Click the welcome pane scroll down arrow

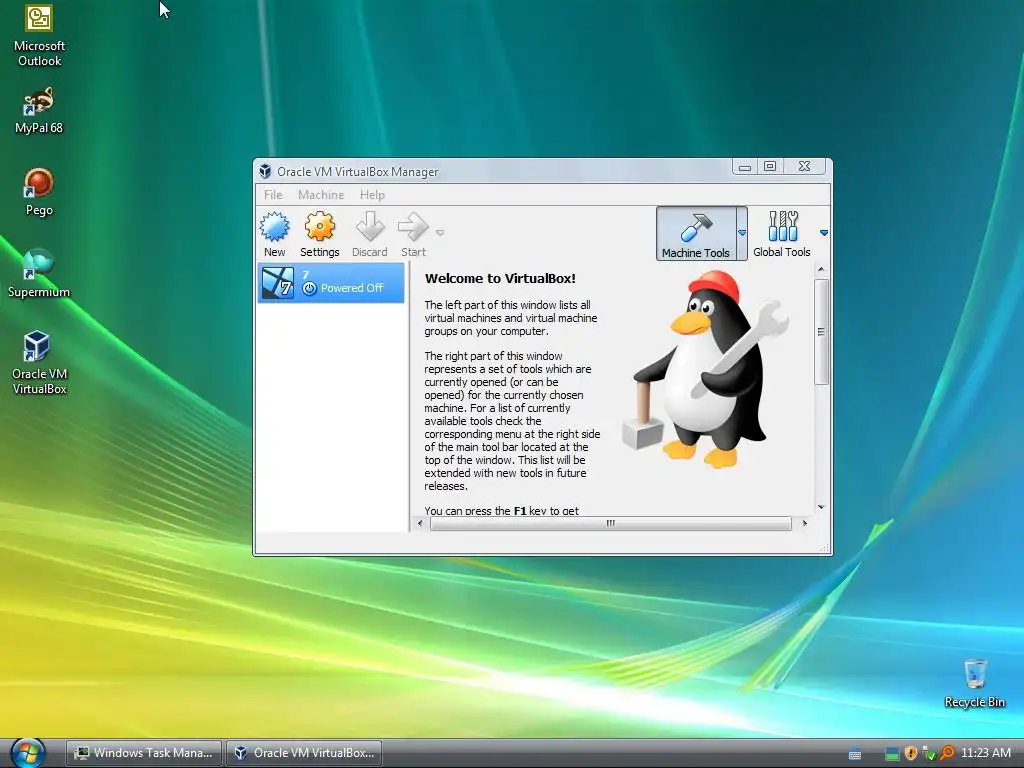point(821,507)
